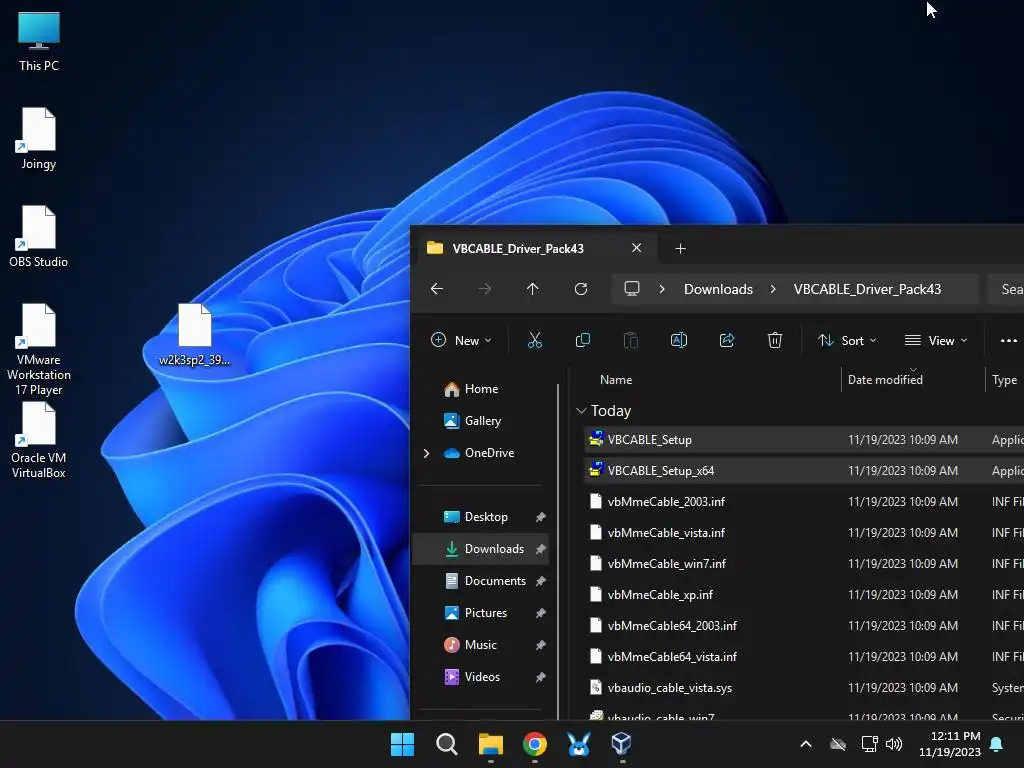Open notification bell in taskbar

pyautogui.click(x=997, y=744)
